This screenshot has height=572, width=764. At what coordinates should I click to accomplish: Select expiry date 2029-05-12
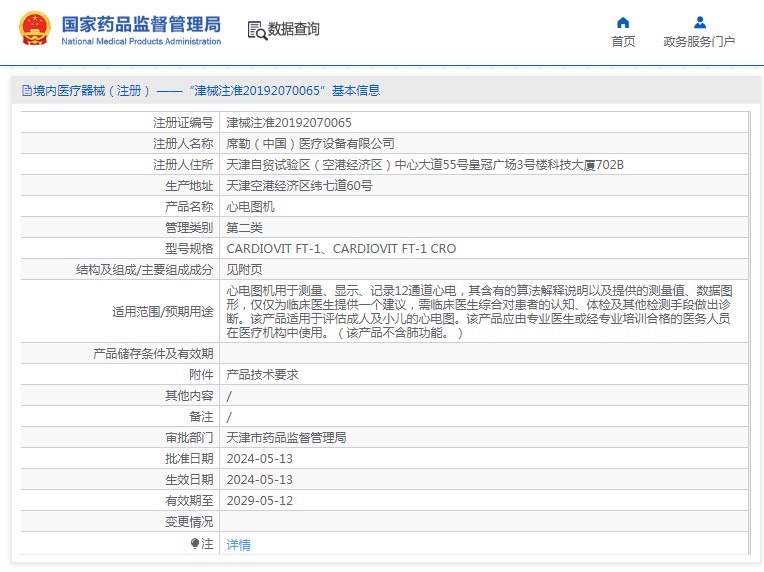click(x=260, y=500)
